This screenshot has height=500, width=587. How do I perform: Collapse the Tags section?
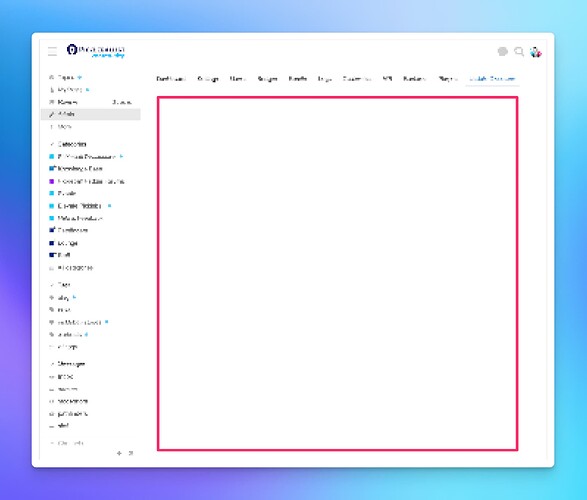(x=60, y=285)
